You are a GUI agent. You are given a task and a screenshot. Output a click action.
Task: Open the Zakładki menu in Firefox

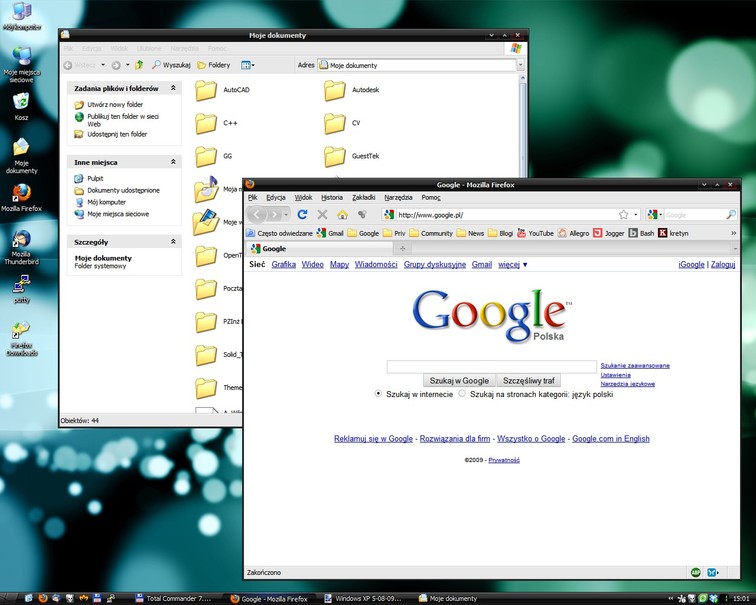pos(364,198)
